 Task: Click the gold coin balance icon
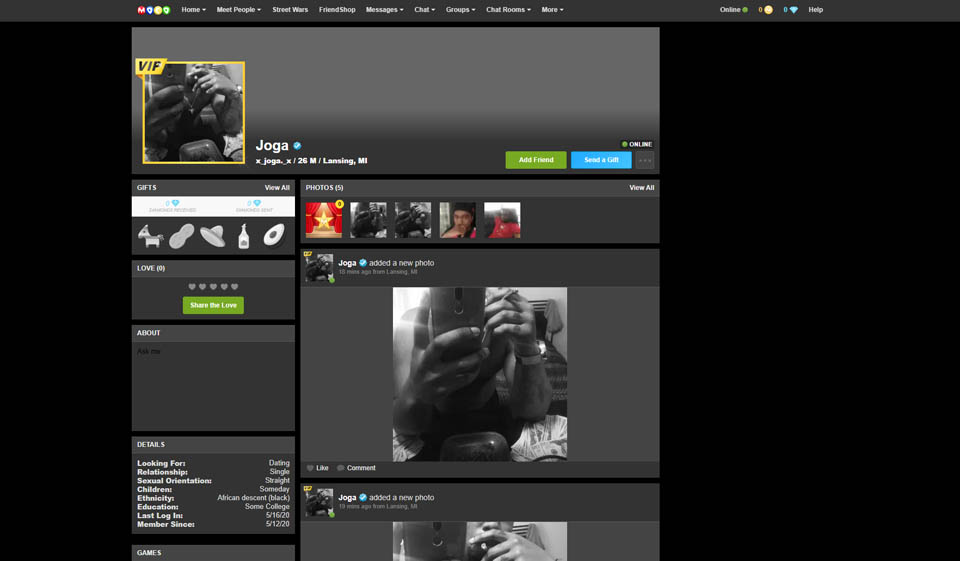pos(768,10)
